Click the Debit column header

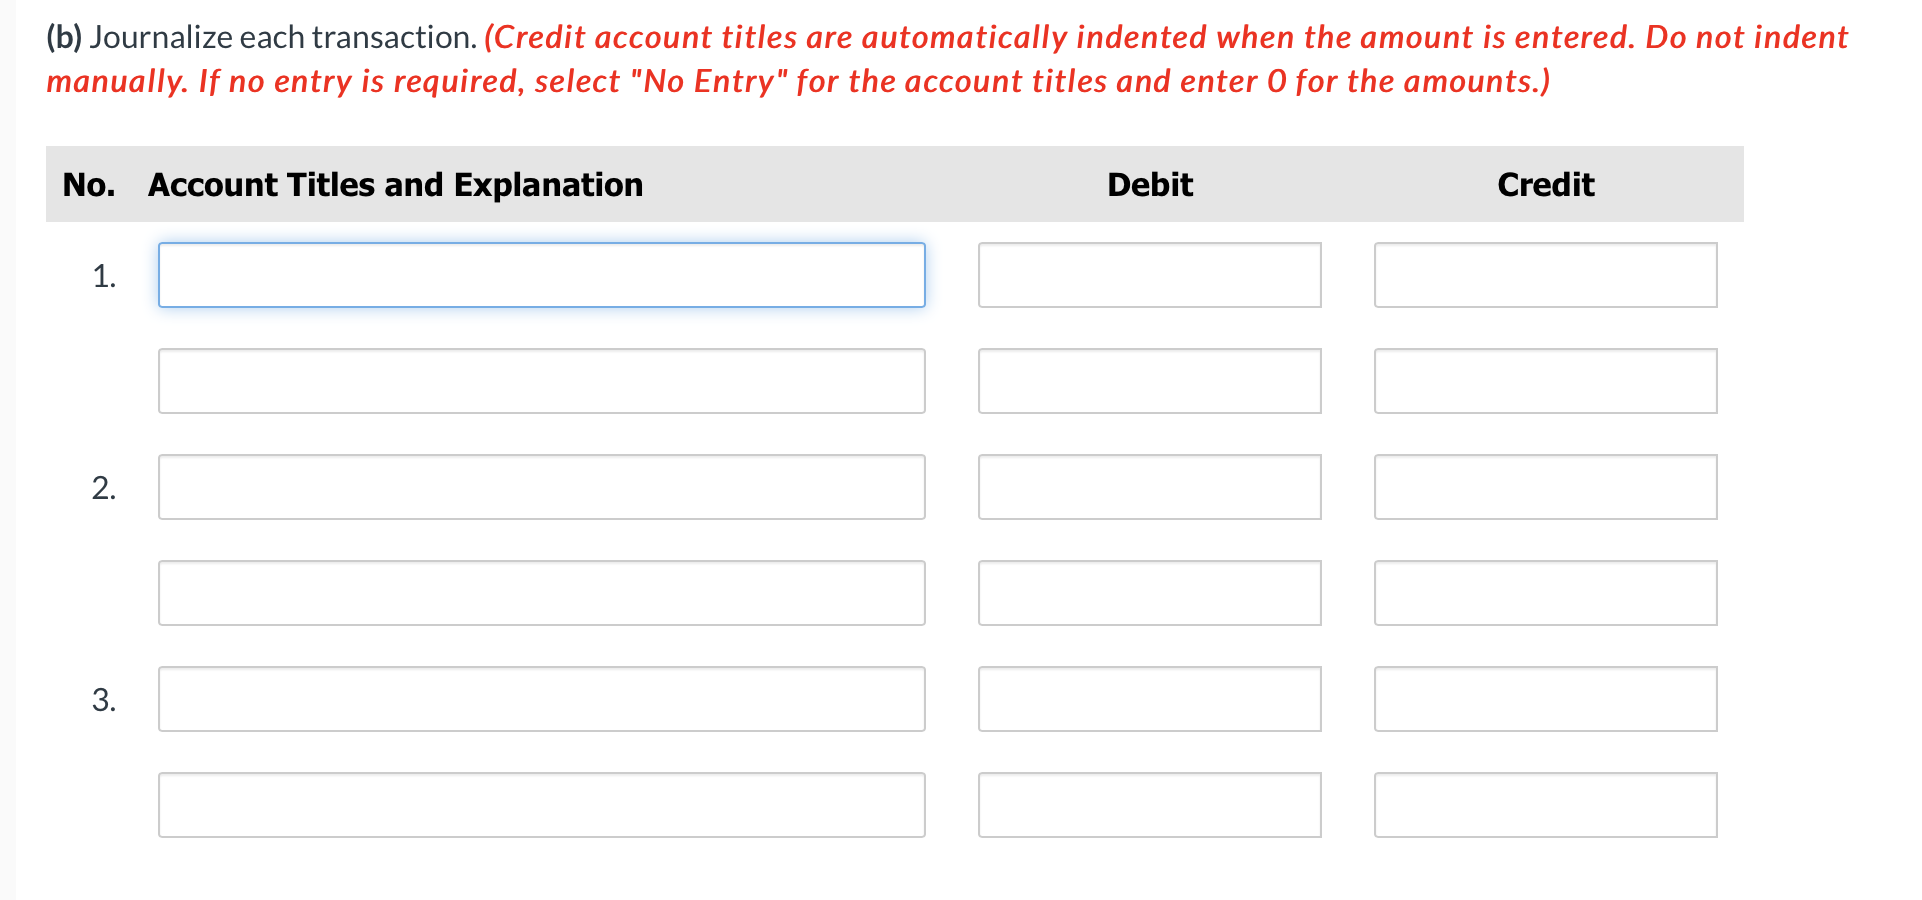point(1148,184)
